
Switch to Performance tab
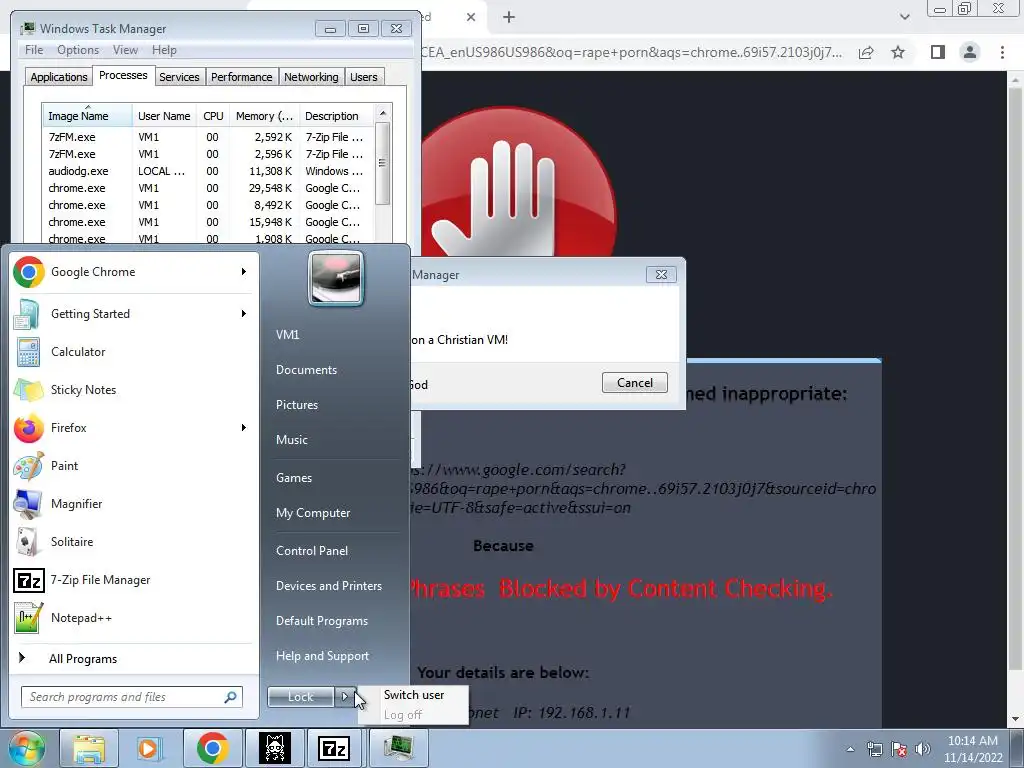point(241,77)
